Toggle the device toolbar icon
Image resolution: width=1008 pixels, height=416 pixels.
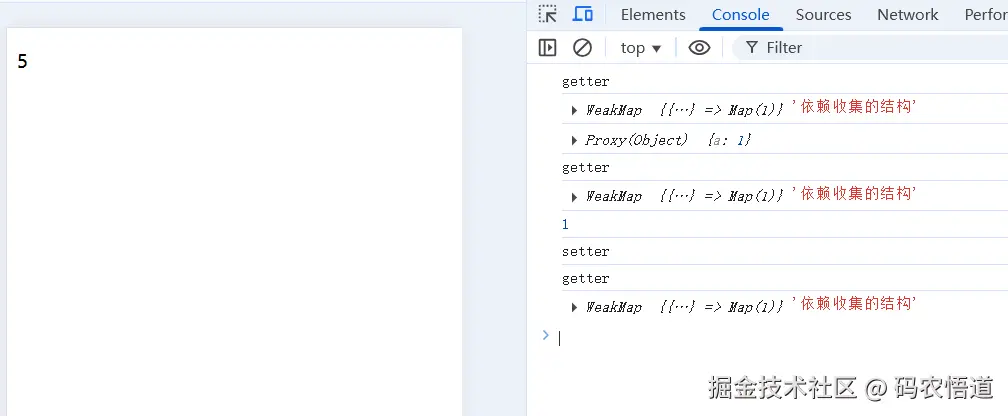point(582,14)
